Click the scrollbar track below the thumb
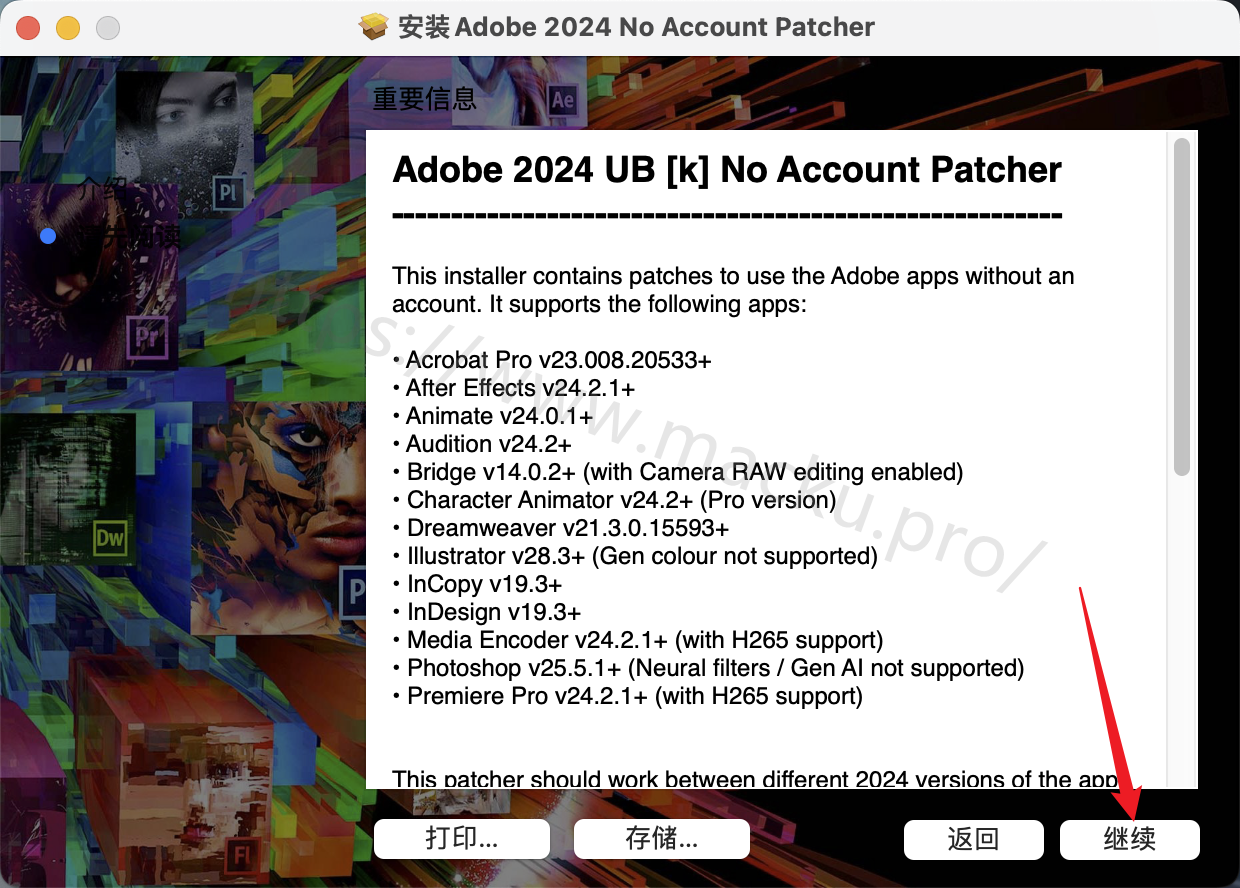Image resolution: width=1240 pixels, height=888 pixels. [x=1182, y=630]
